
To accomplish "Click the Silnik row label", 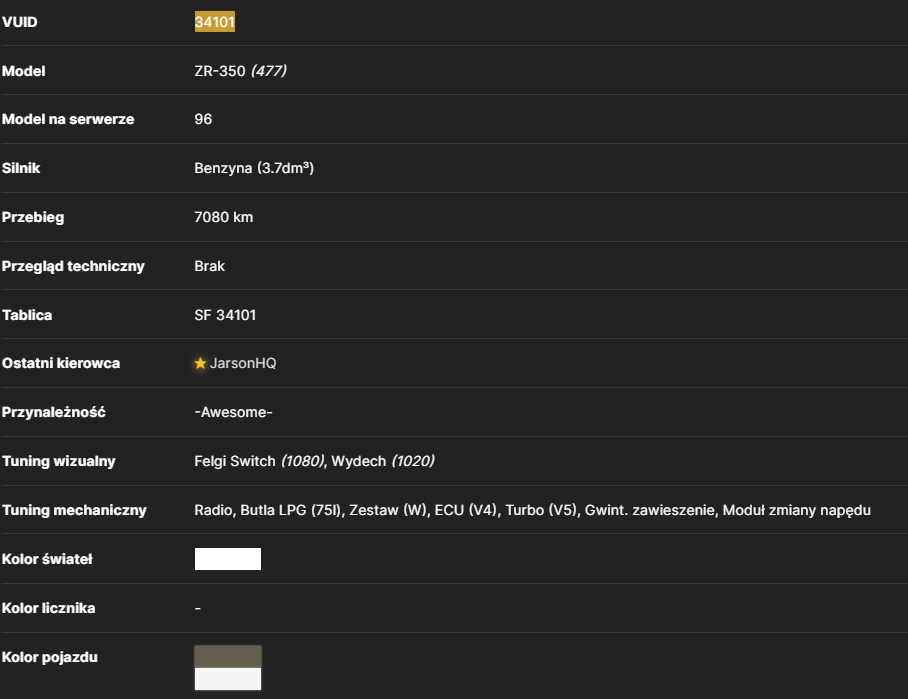I will [21, 168].
